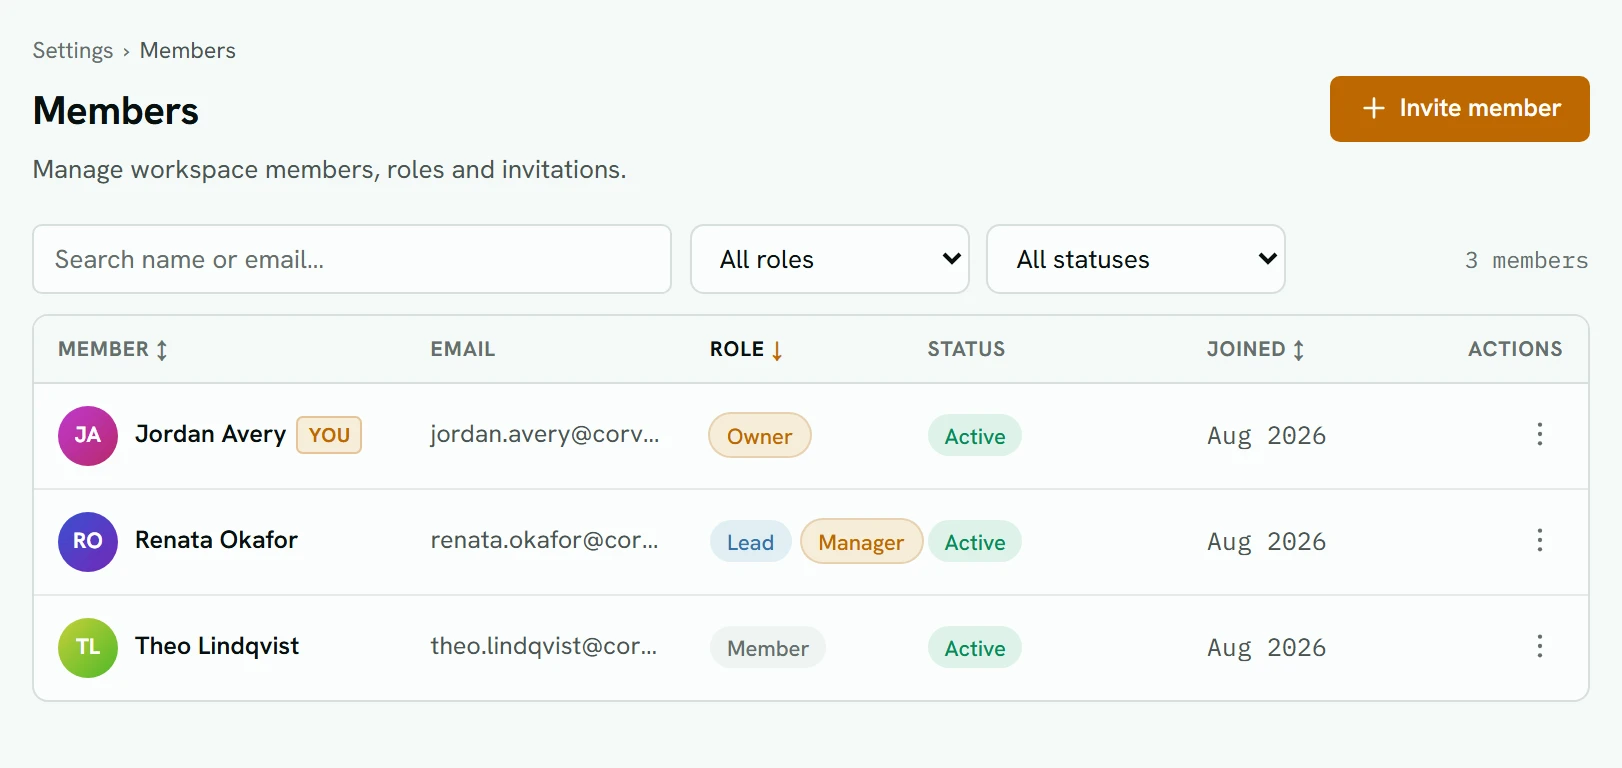This screenshot has width=1622, height=768.
Task: Click Jordan Avery's Aug 2026 joined date
Action: [x=1267, y=436]
